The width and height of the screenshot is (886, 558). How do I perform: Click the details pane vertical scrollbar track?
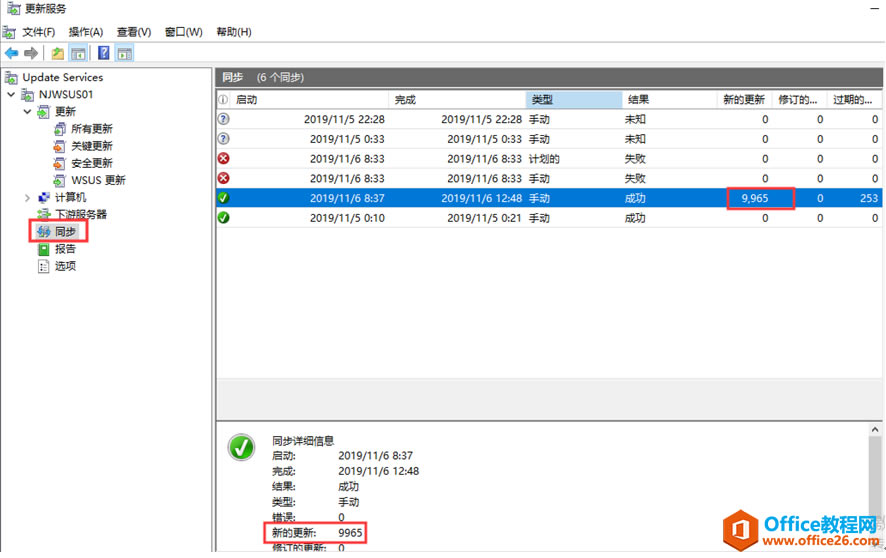tap(875, 491)
